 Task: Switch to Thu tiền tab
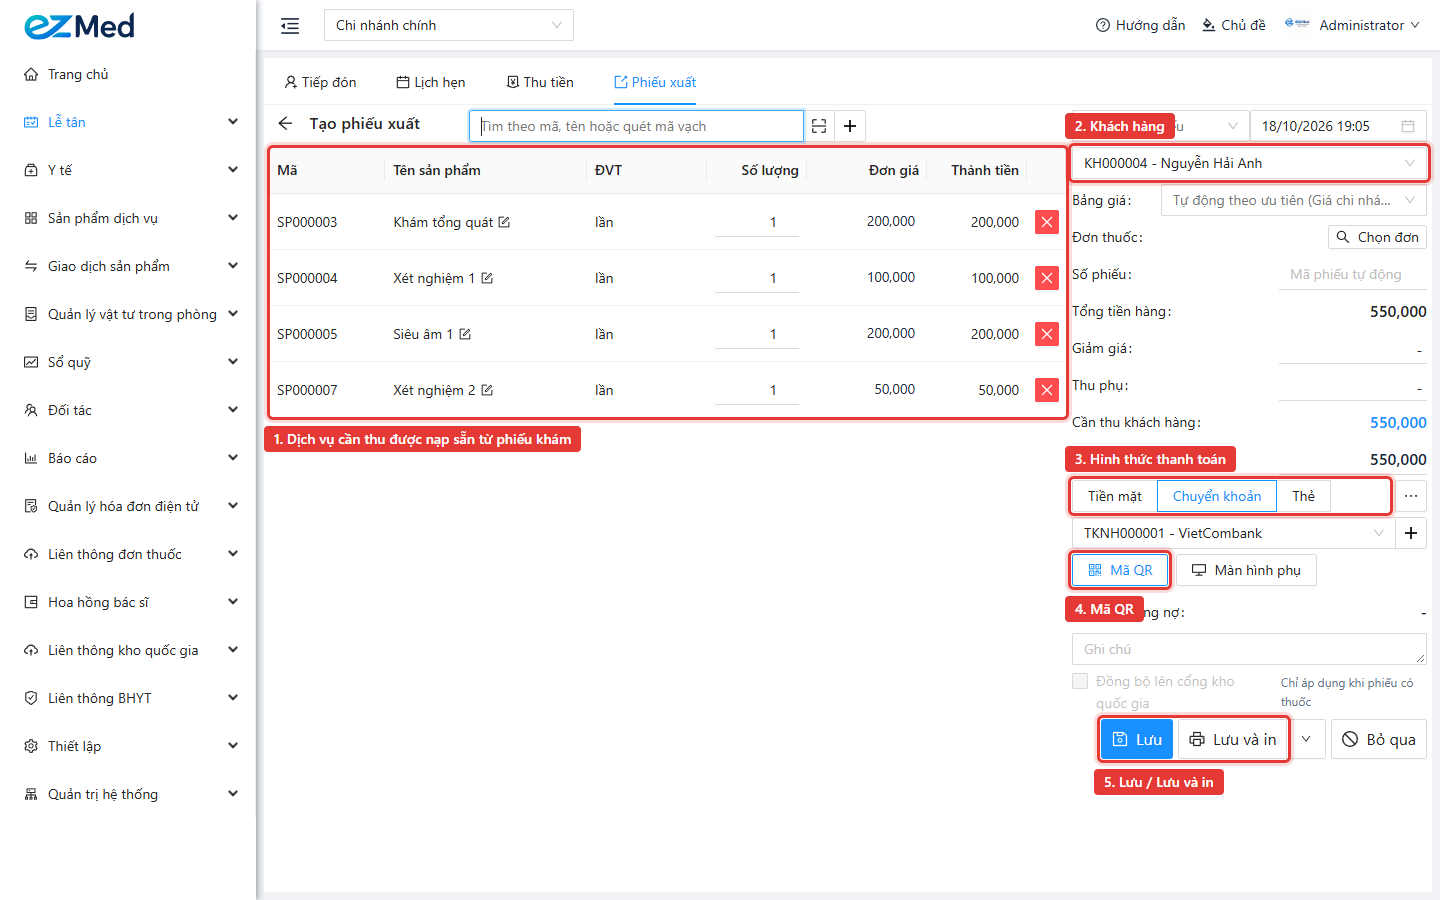click(x=540, y=82)
